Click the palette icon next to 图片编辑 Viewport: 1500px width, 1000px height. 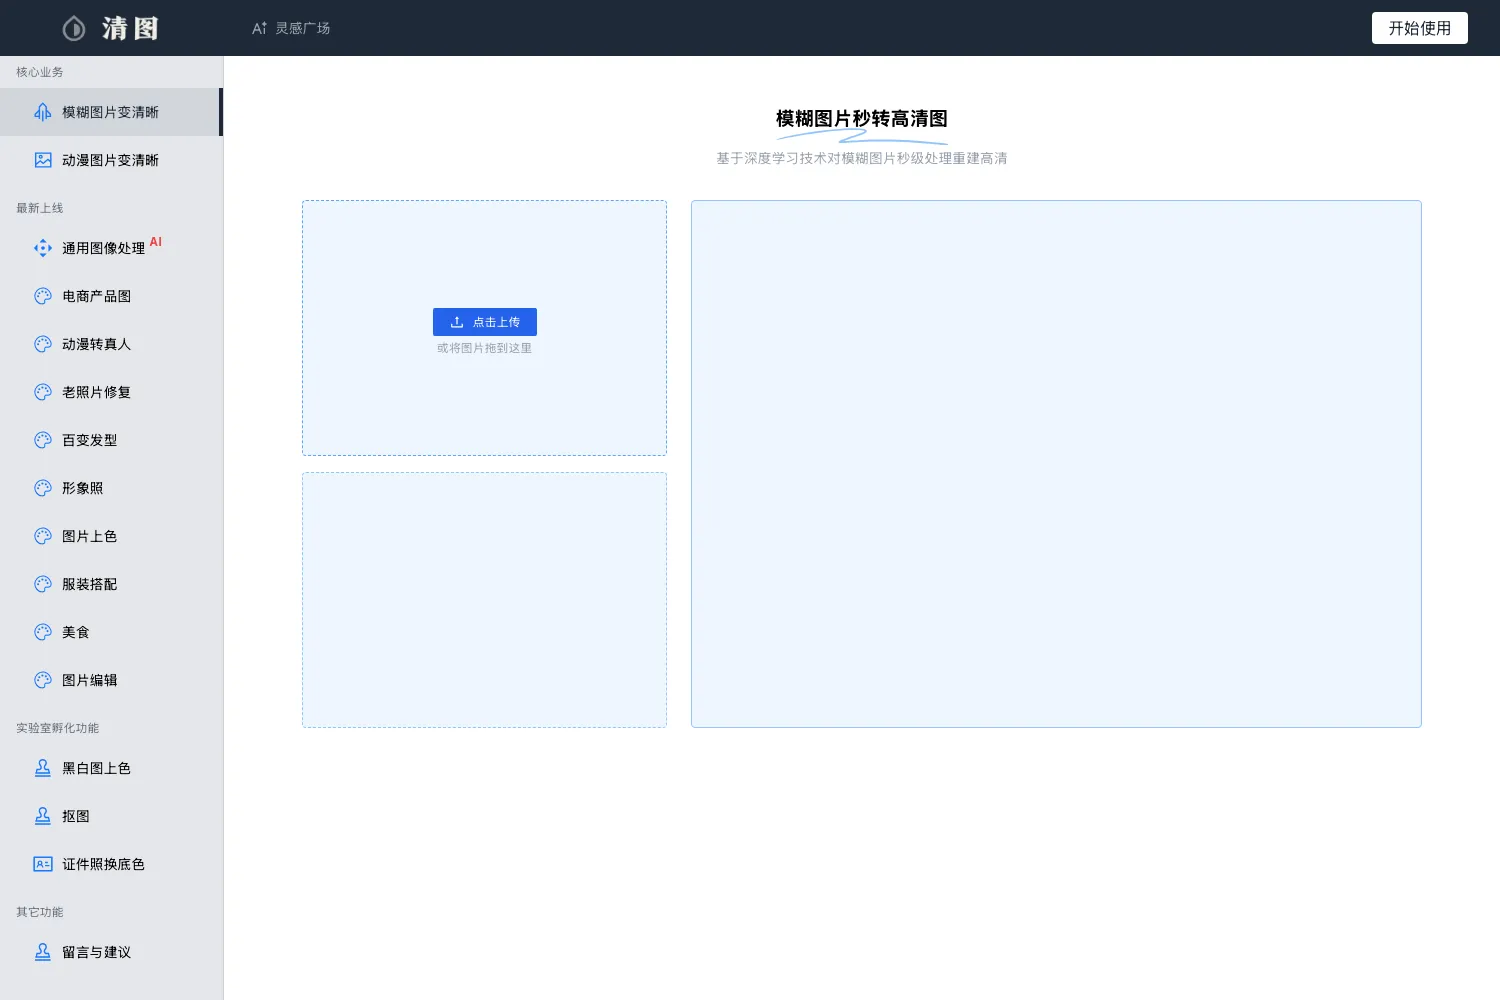tap(43, 680)
